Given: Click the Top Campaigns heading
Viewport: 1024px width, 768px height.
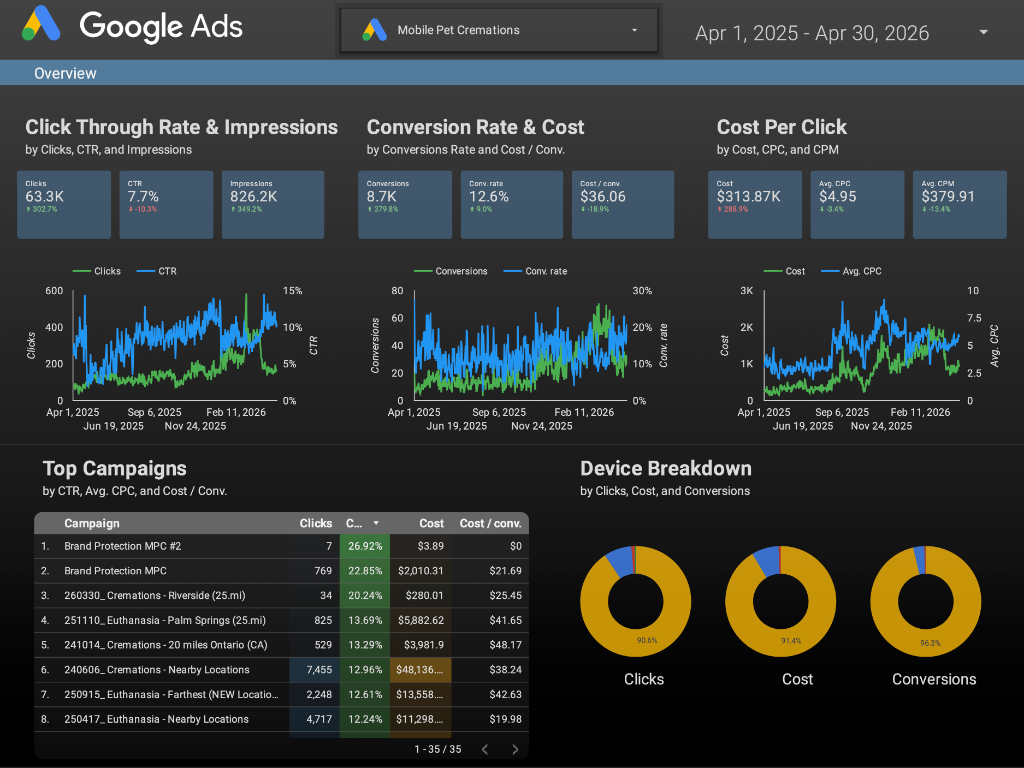Looking at the screenshot, I should [x=114, y=468].
